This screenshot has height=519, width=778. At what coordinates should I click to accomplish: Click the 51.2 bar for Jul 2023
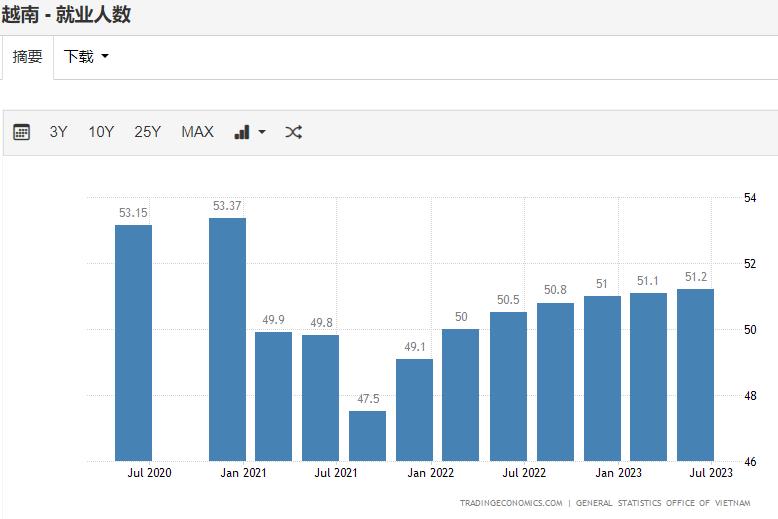point(695,375)
